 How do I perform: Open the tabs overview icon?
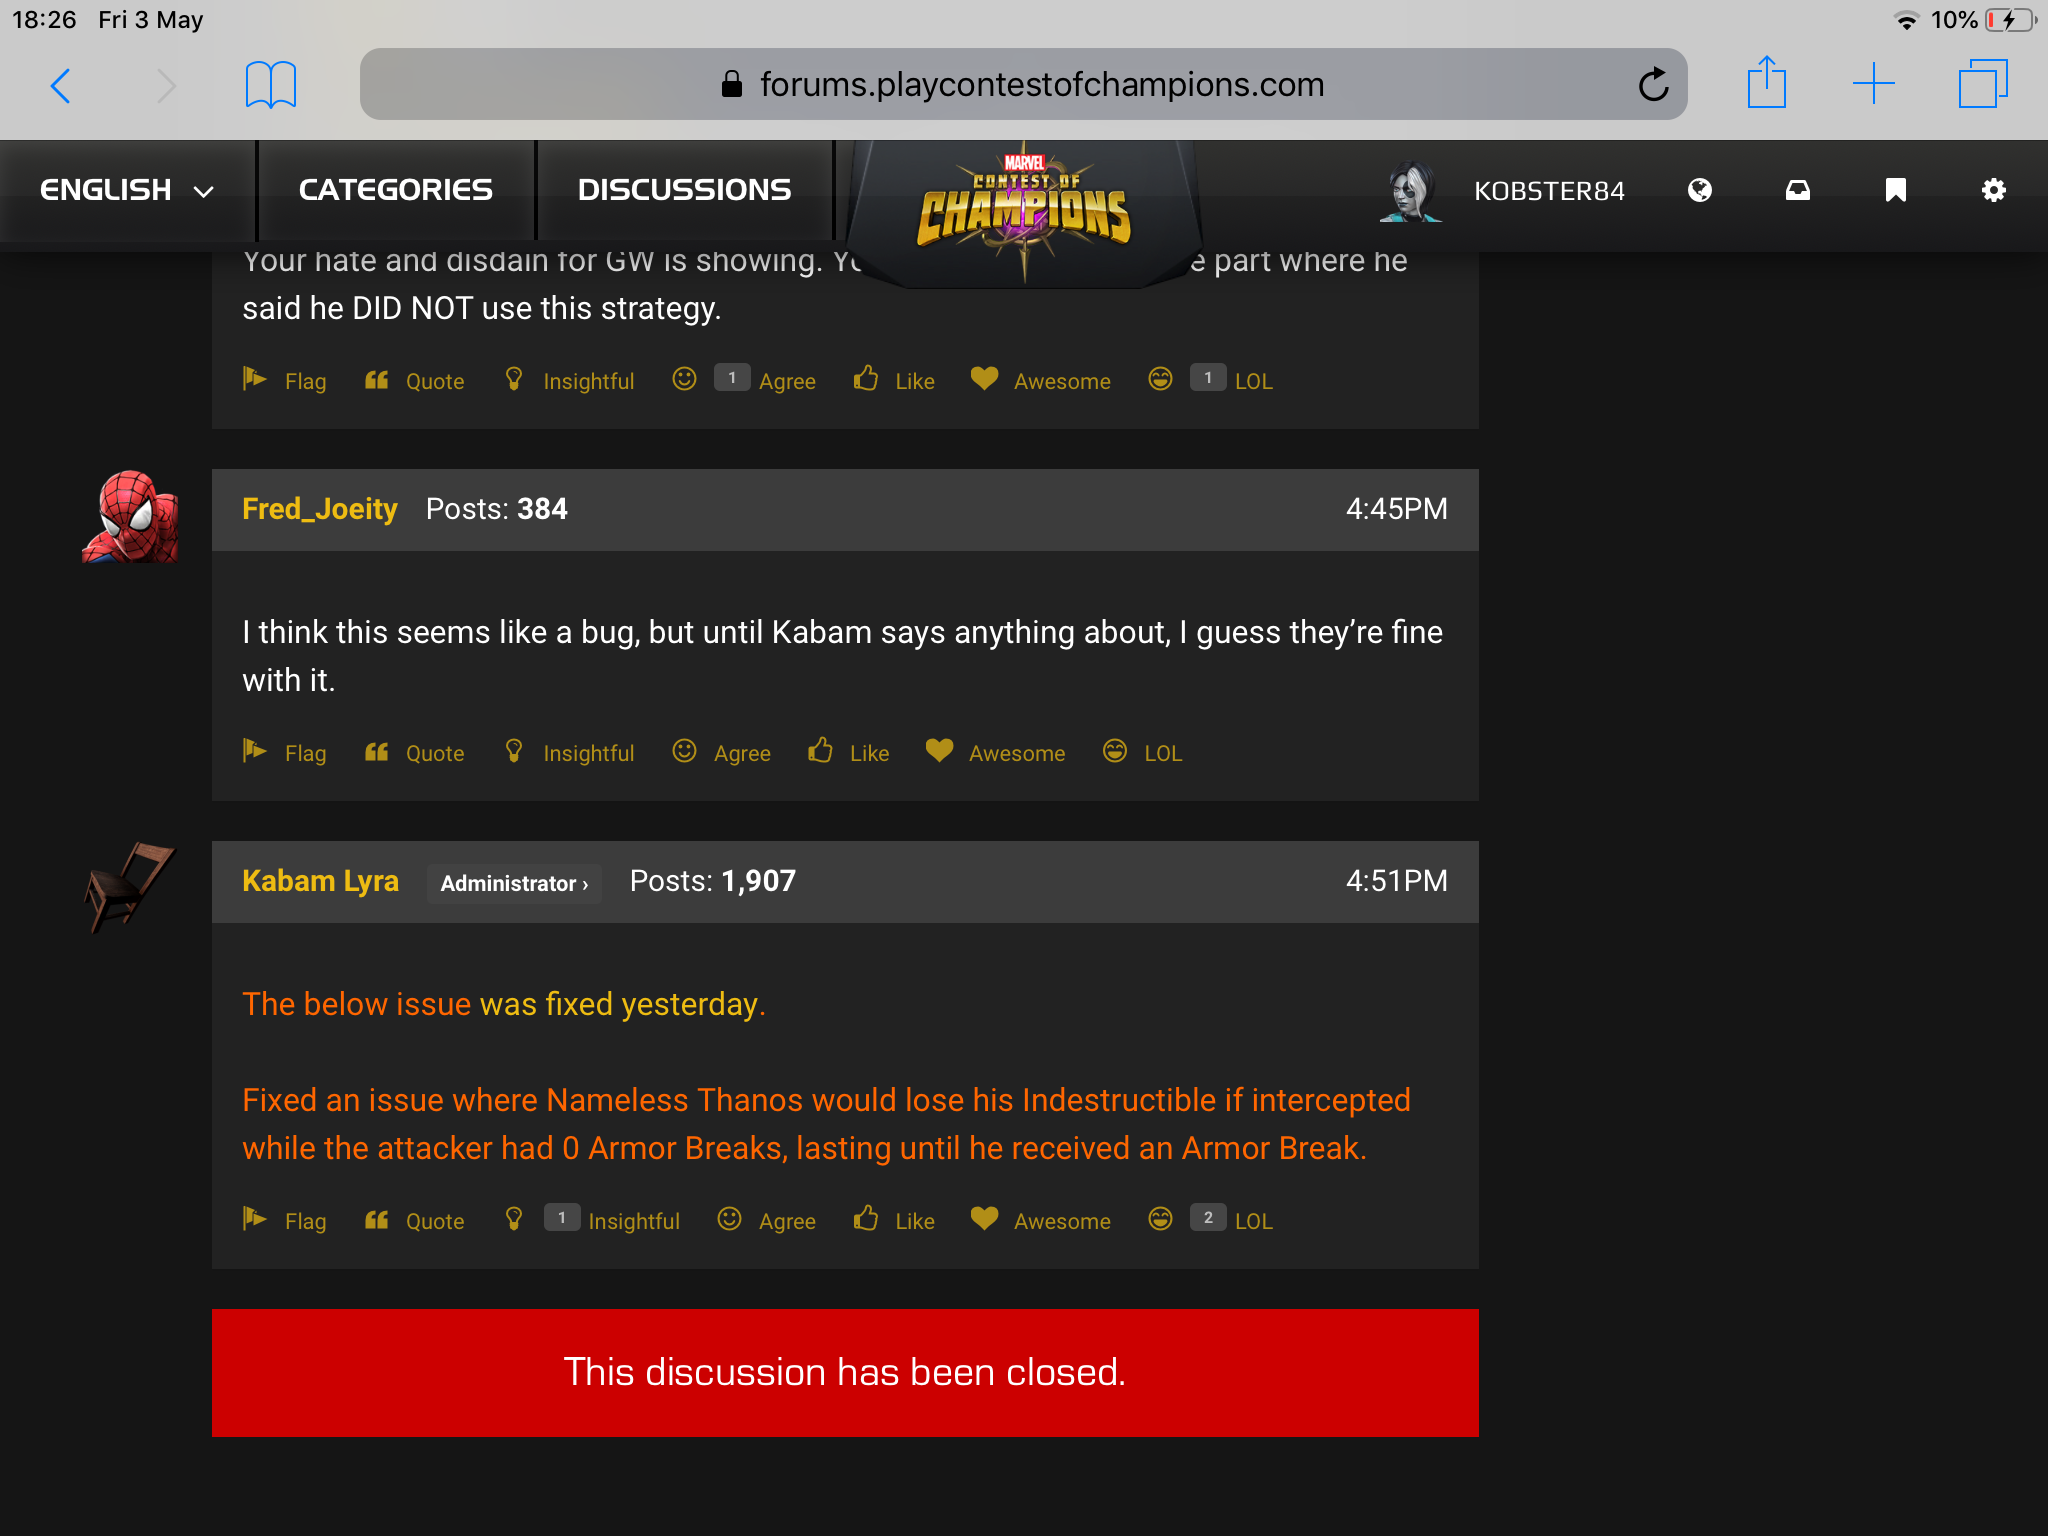[1983, 83]
